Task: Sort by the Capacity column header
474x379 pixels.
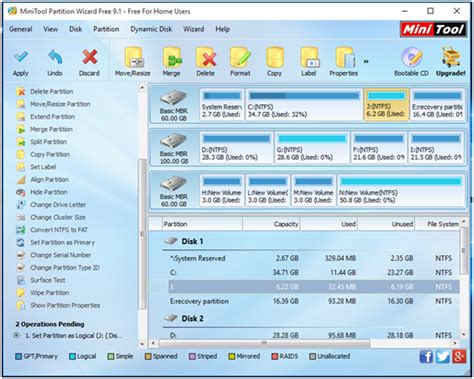Action: (271, 224)
